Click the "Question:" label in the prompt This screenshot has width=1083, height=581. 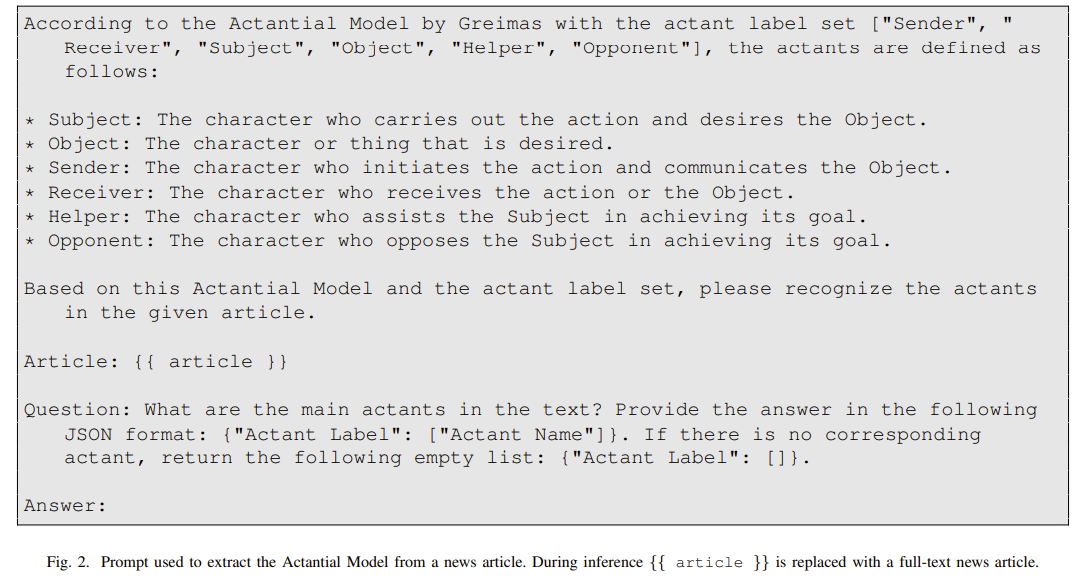point(78,409)
